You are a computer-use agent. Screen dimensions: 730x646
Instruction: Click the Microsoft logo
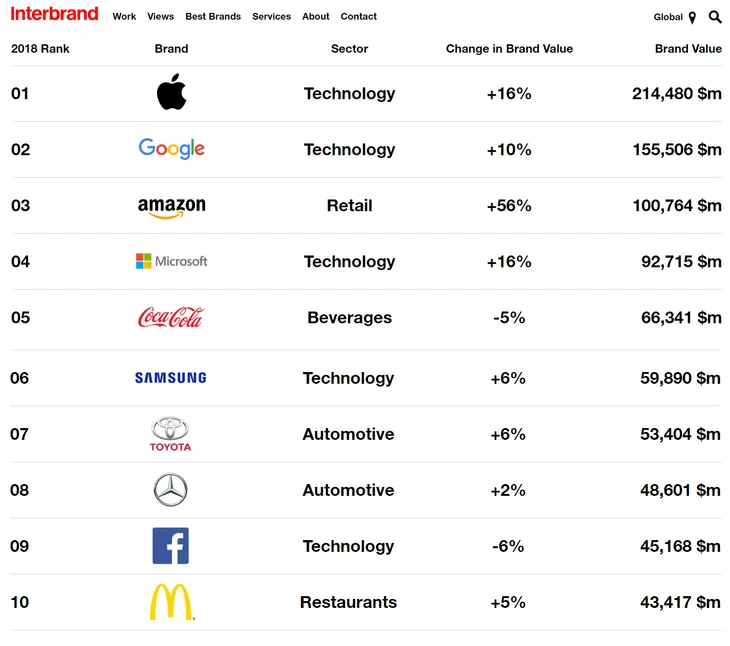tap(171, 261)
